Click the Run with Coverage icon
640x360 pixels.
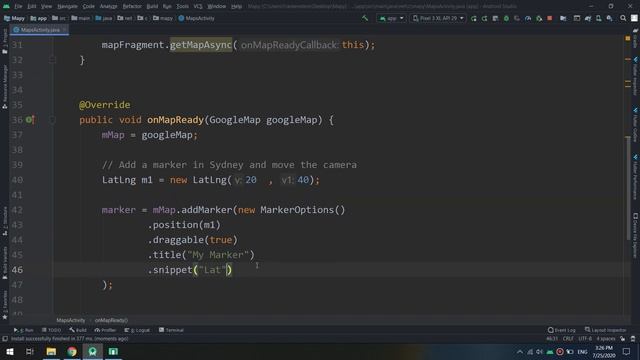pyautogui.click(x=517, y=18)
